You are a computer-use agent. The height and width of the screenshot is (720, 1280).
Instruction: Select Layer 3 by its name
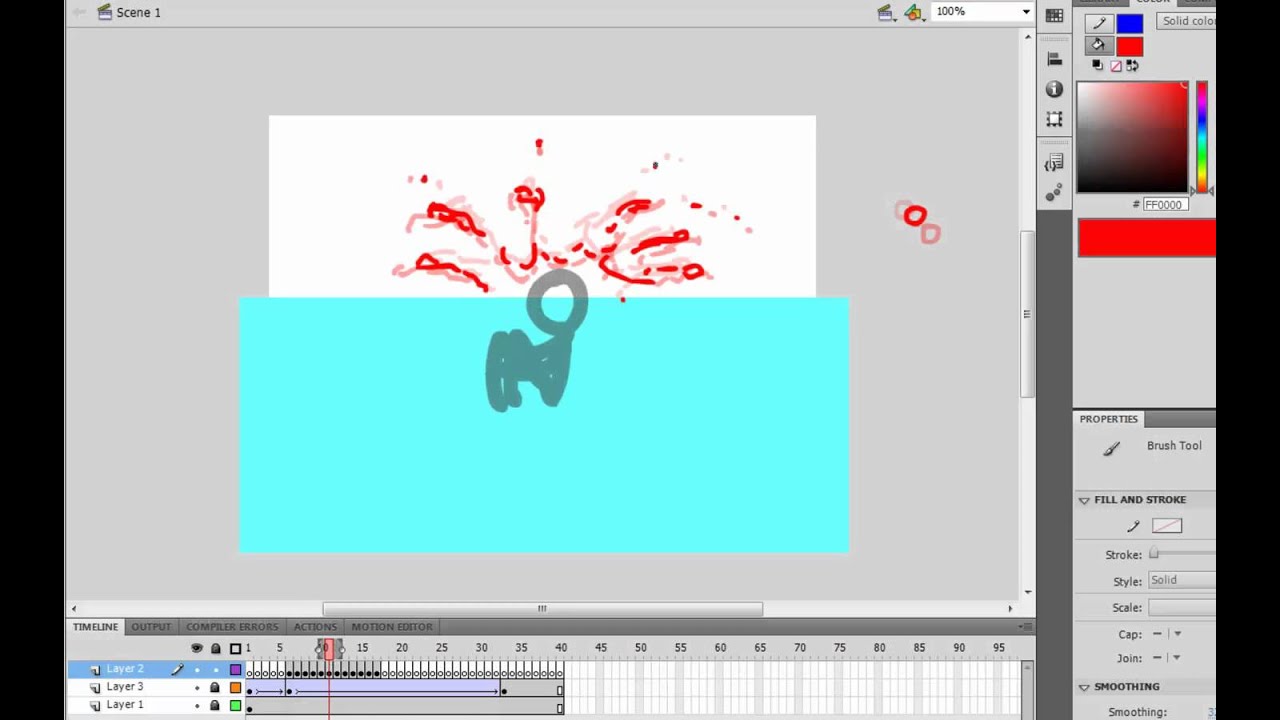click(x=125, y=687)
